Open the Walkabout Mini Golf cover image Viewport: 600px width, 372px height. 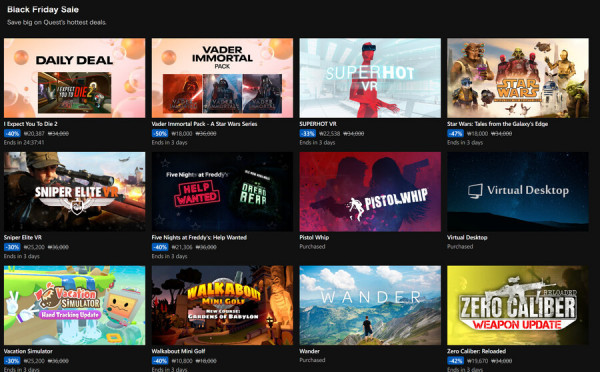pos(222,305)
